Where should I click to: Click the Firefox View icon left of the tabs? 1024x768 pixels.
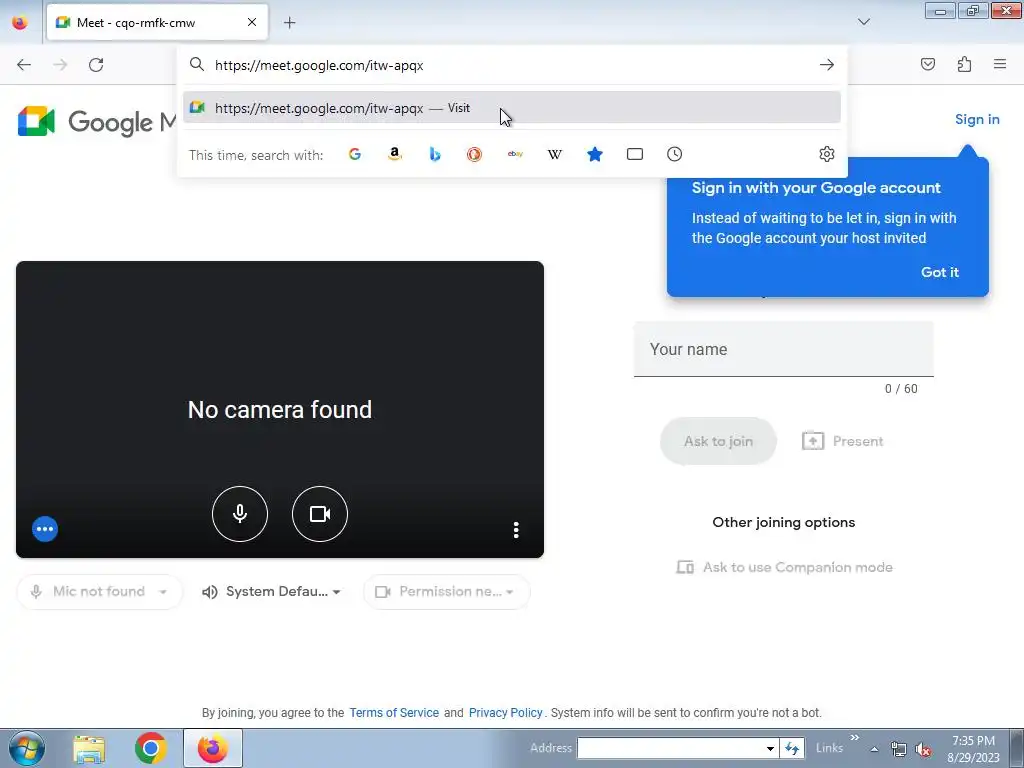[20, 22]
